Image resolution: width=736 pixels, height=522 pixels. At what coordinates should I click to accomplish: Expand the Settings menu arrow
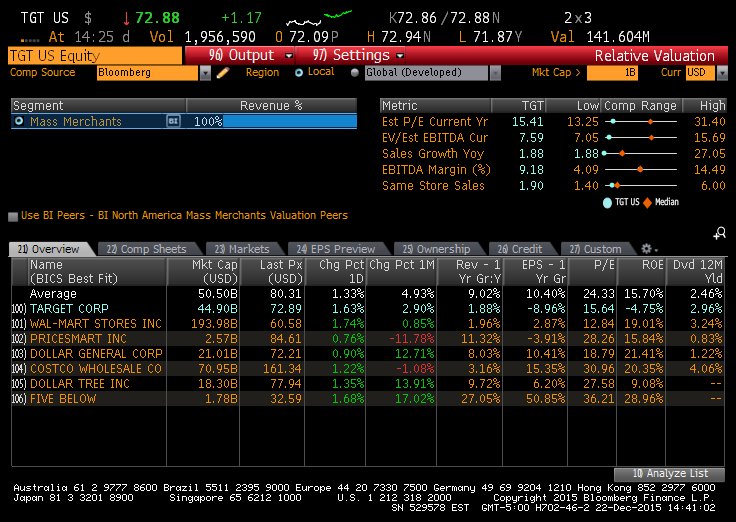(400, 56)
